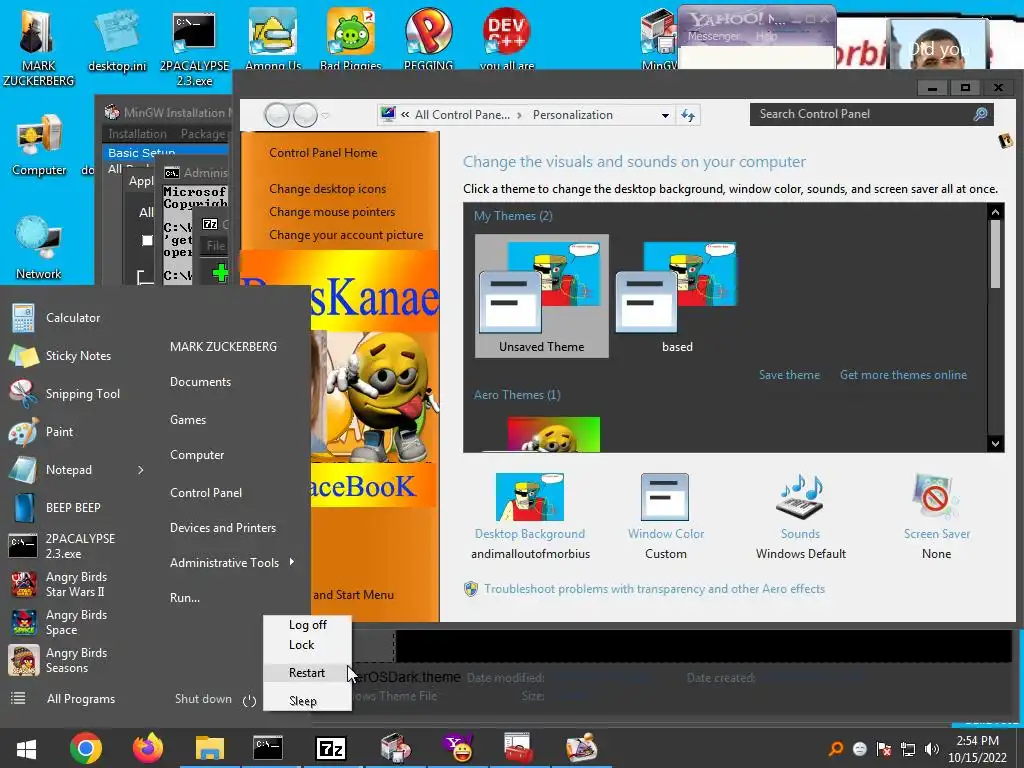Open the 7-Zip taskbar icon
The height and width of the screenshot is (768, 1024).
click(x=330, y=748)
